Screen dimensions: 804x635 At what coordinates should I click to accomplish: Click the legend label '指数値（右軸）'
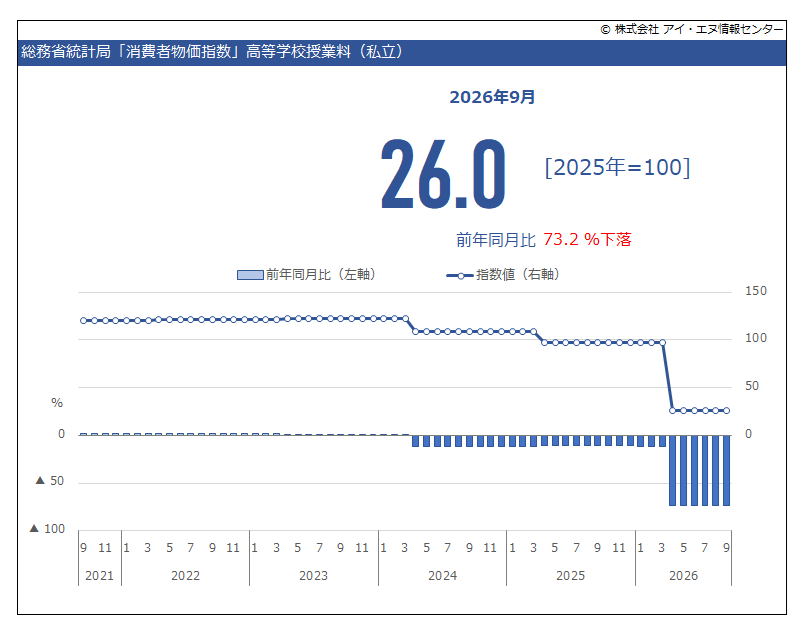coord(518,275)
